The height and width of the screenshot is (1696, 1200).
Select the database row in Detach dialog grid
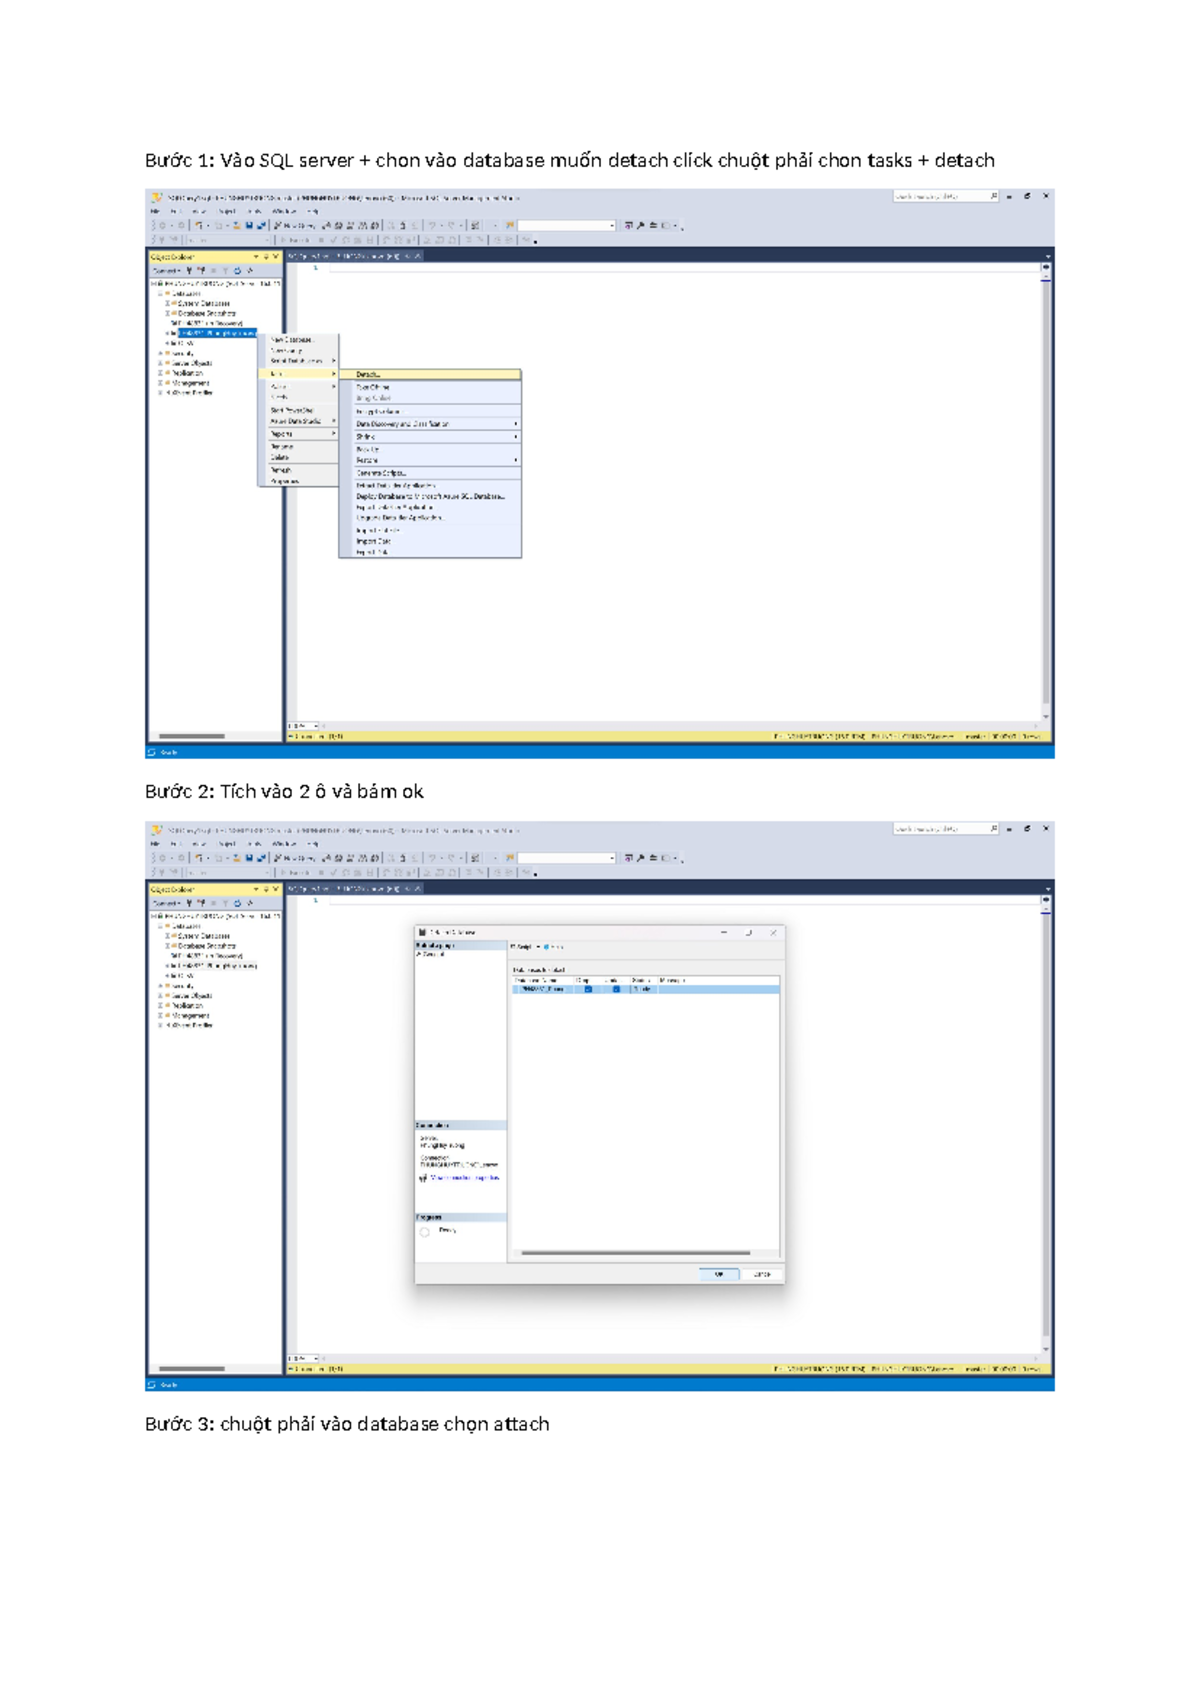click(646, 989)
